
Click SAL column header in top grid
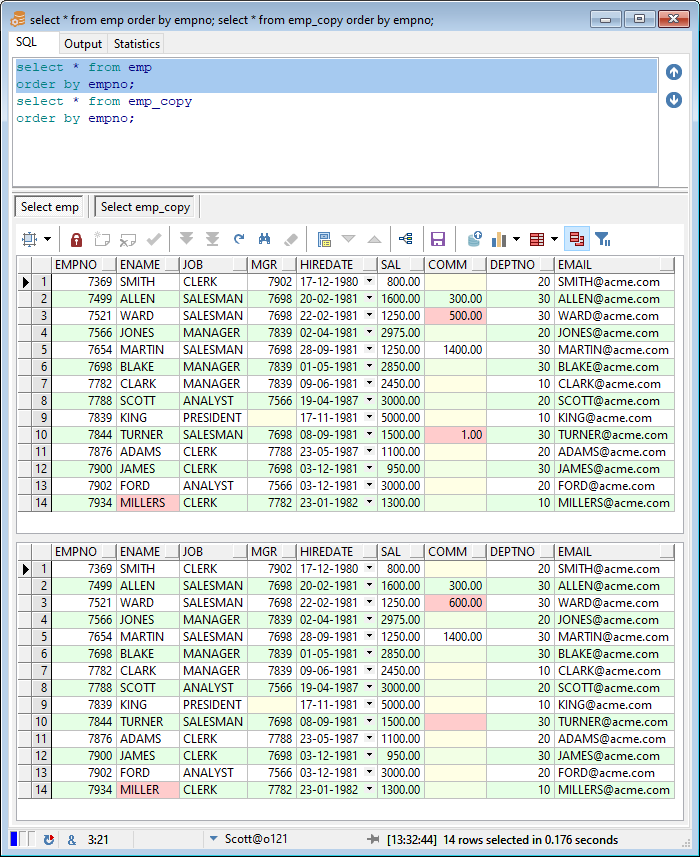coord(401,265)
